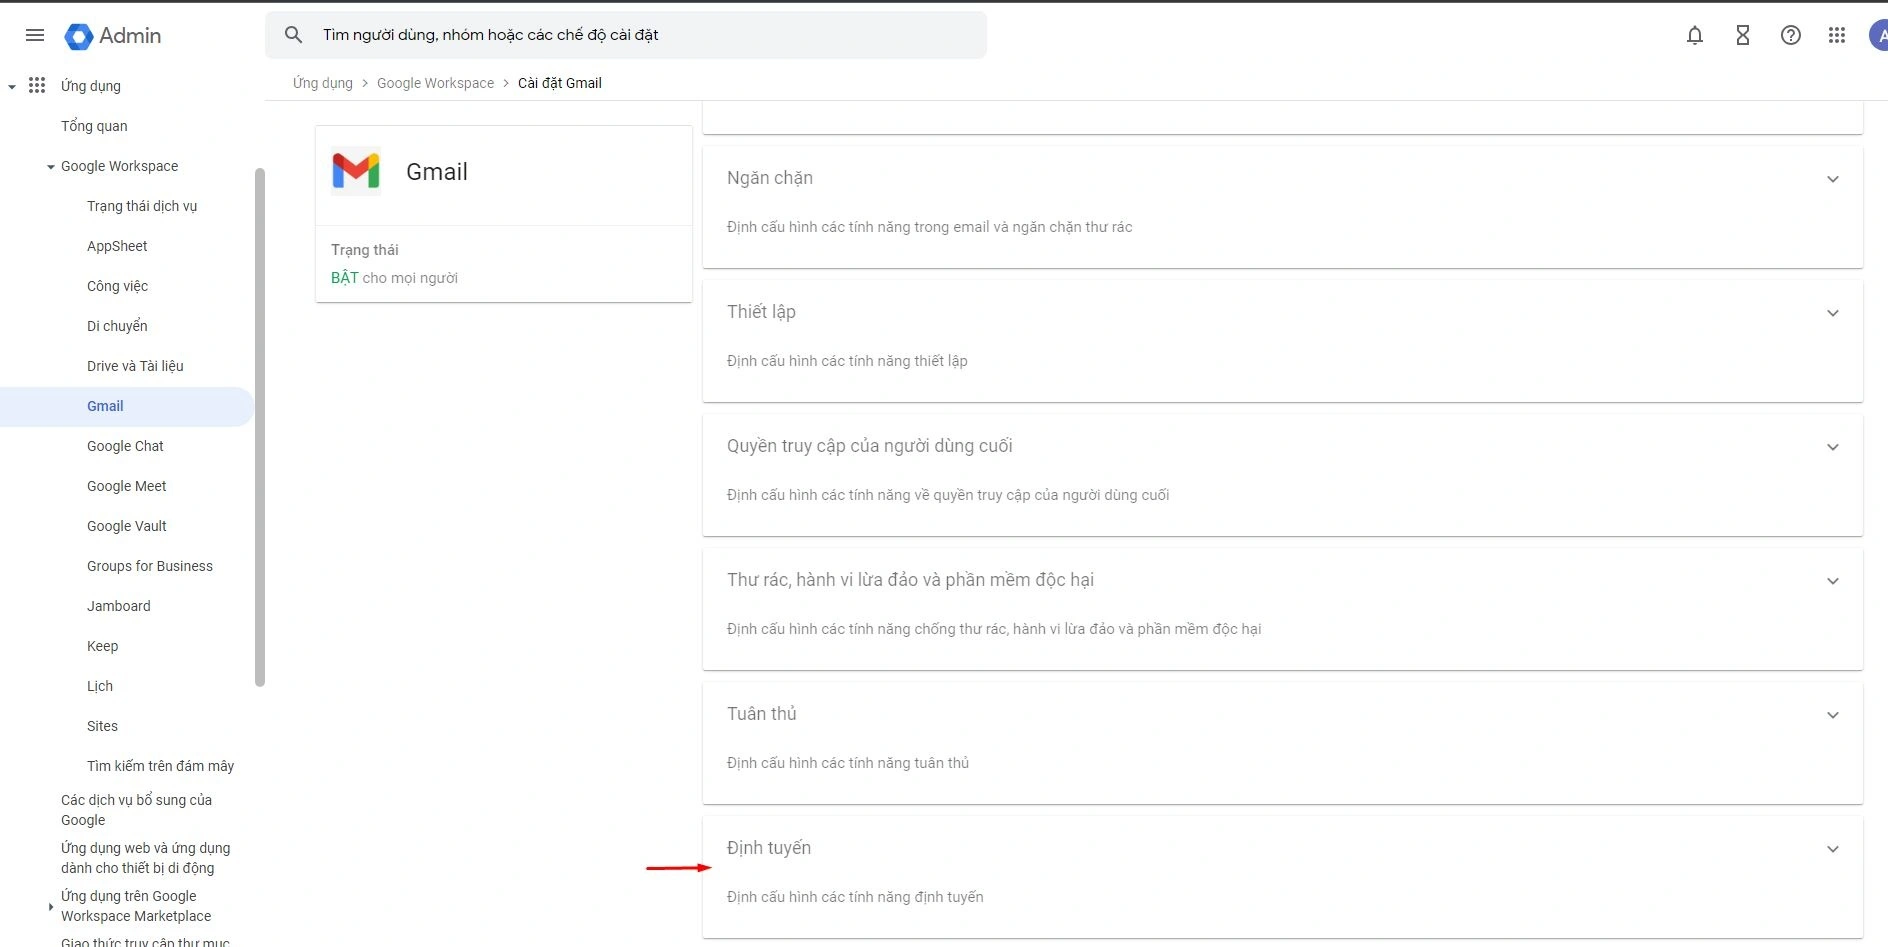Open the account avatar
Screen dimensions: 1888x947
click(1878, 35)
